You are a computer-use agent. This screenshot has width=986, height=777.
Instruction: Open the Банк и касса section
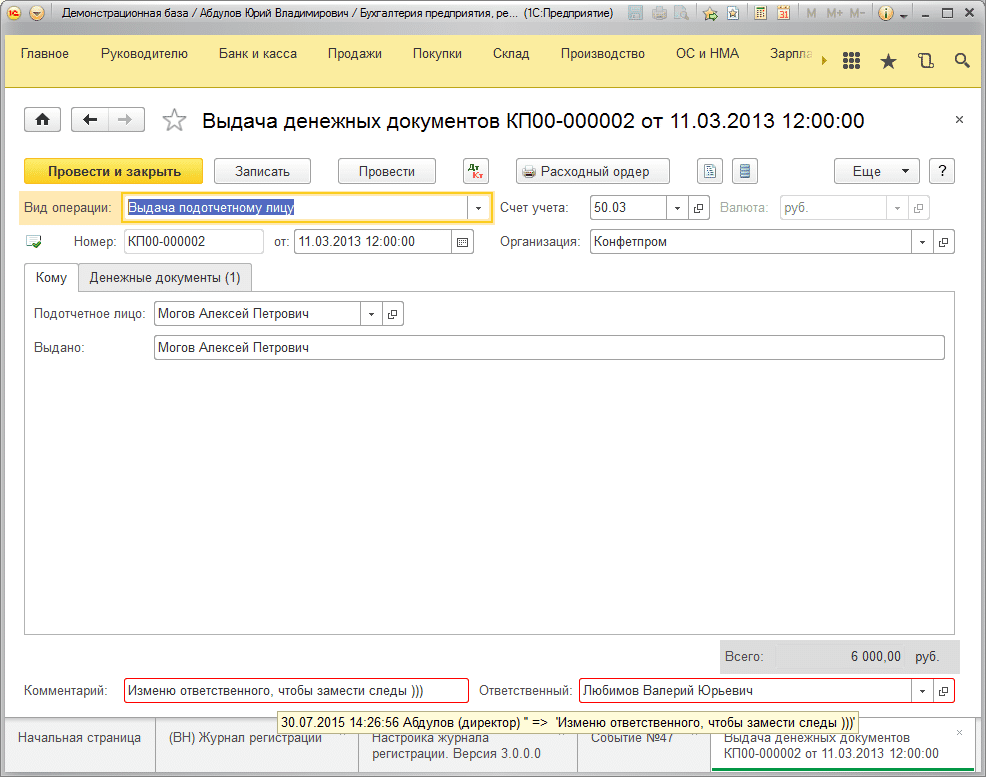point(257,54)
